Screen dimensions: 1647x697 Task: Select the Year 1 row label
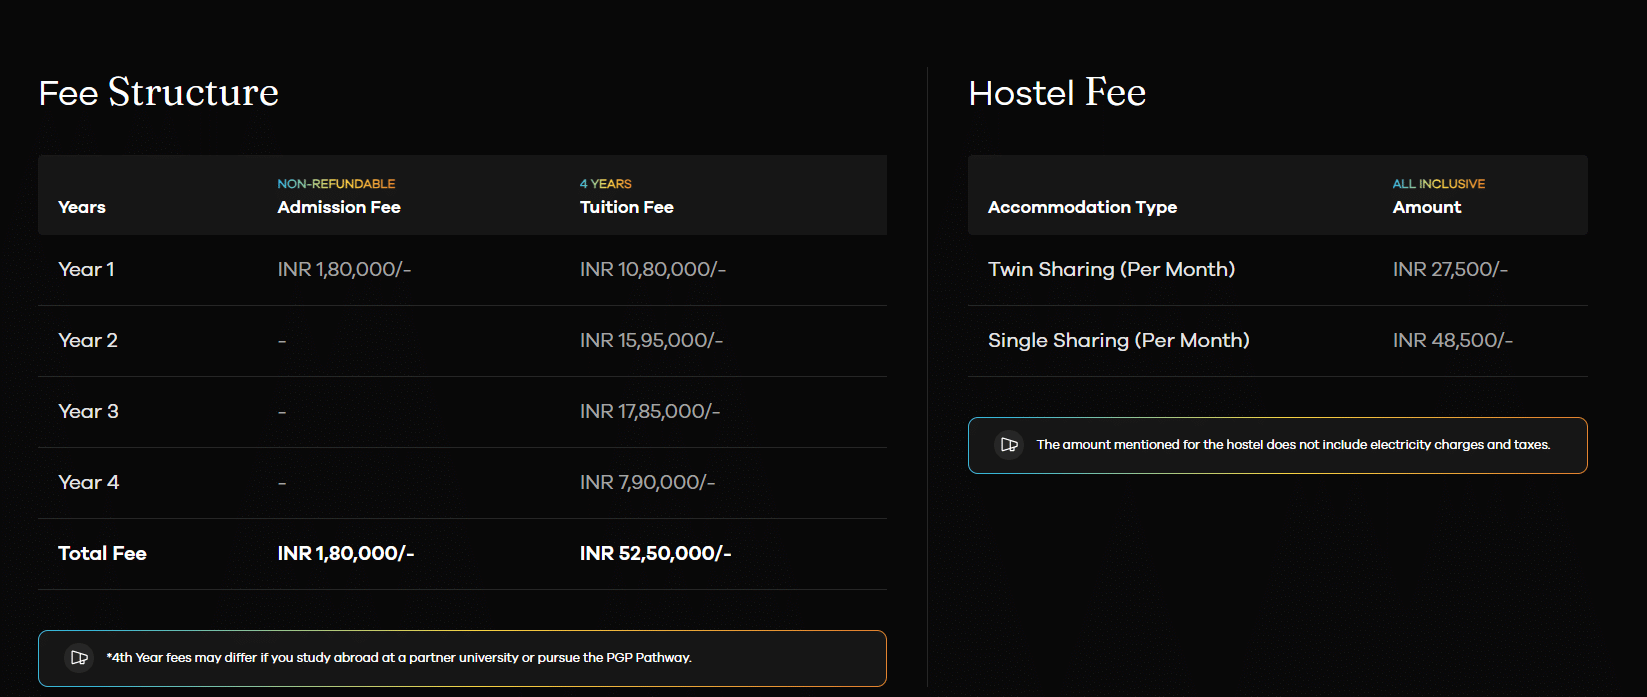(87, 269)
